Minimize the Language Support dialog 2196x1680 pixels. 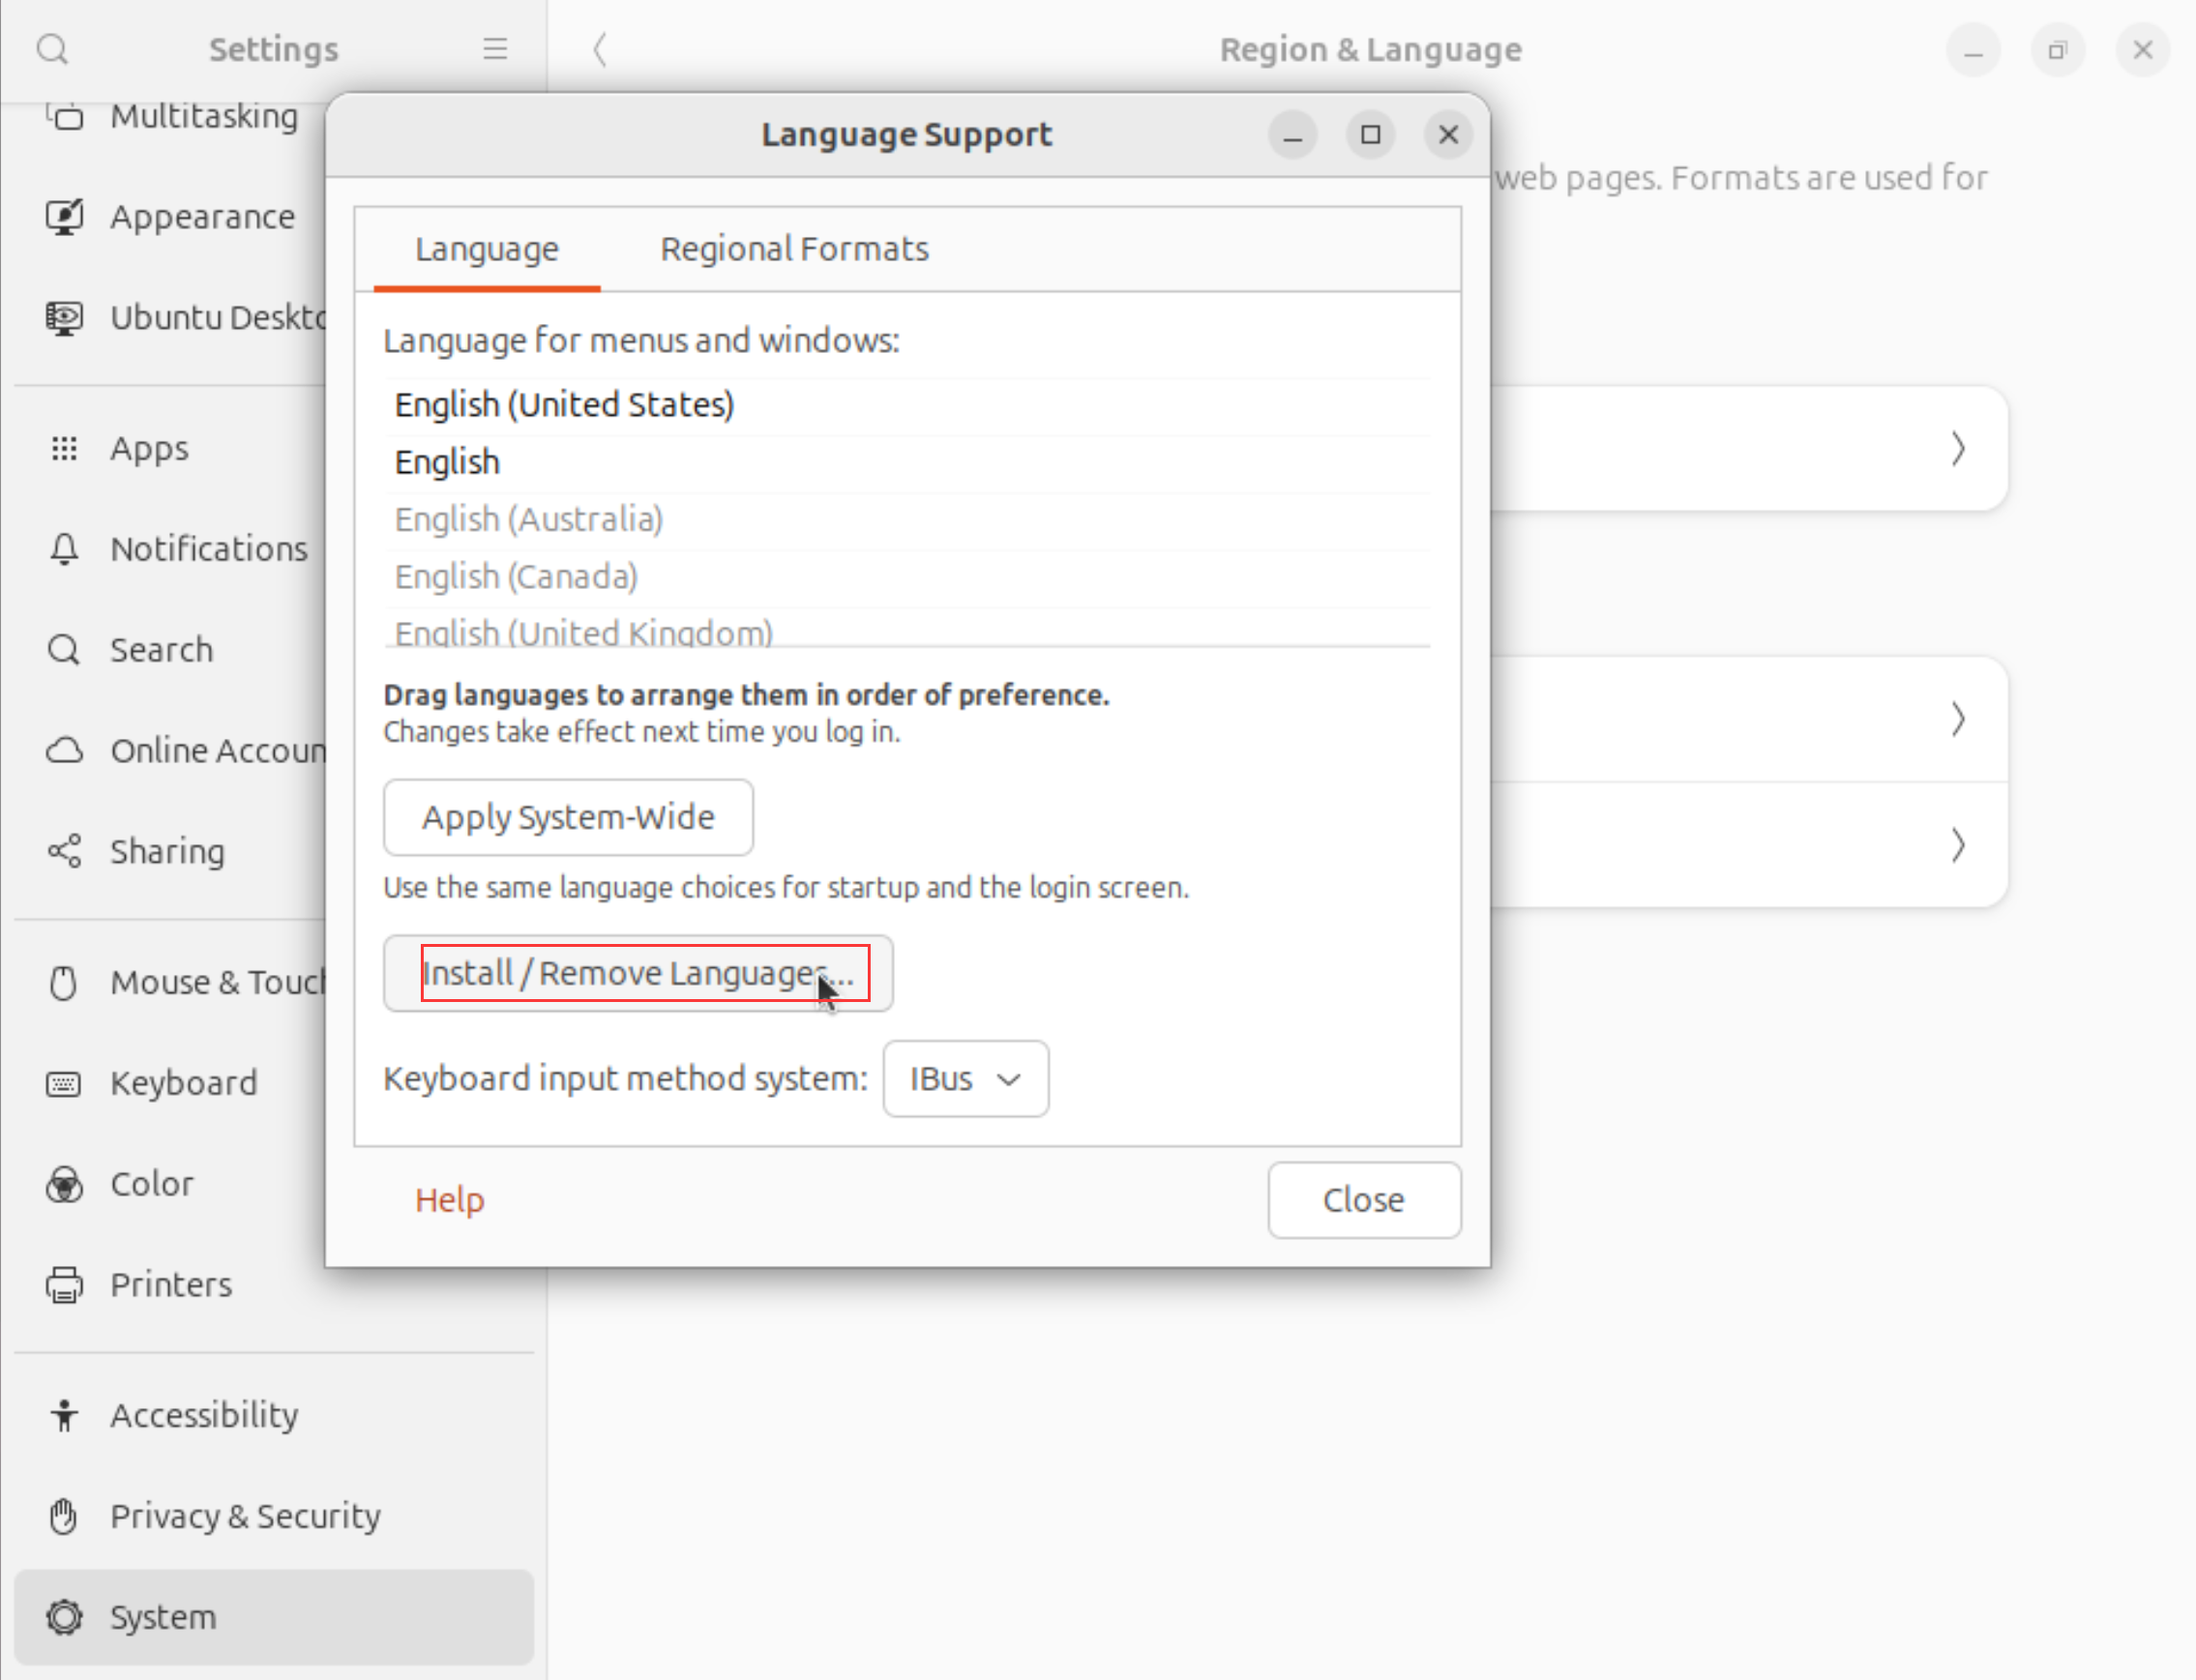(1293, 135)
